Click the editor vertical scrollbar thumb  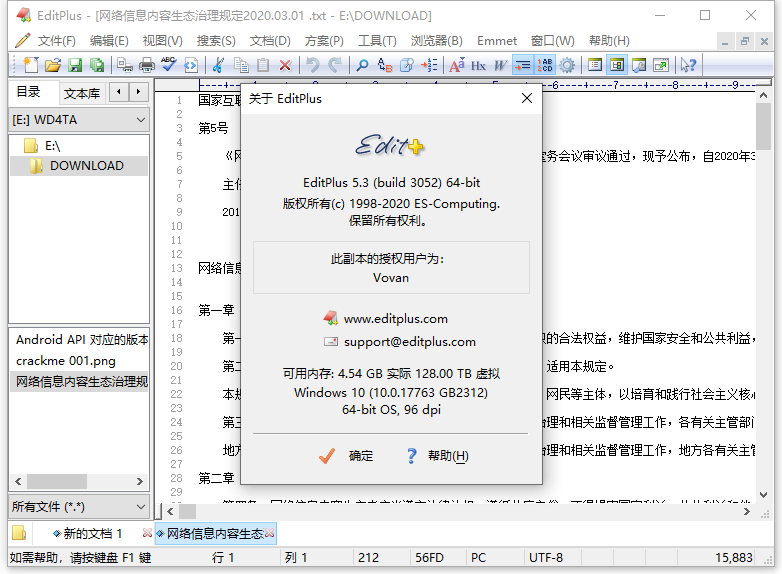pos(763,125)
